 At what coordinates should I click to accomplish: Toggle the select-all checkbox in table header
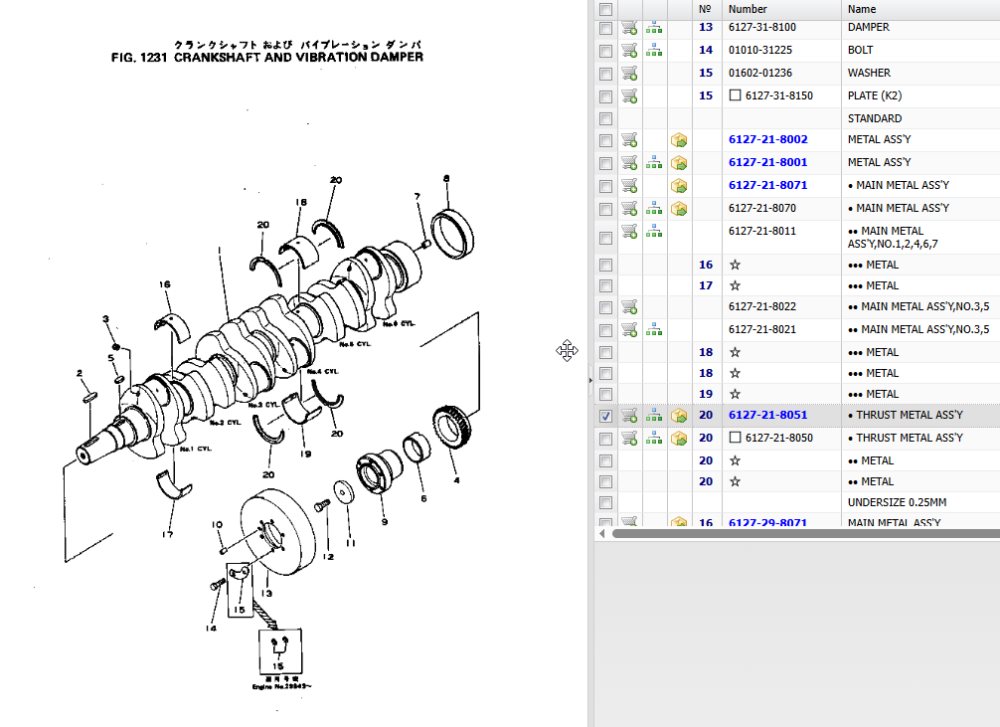tap(606, 10)
